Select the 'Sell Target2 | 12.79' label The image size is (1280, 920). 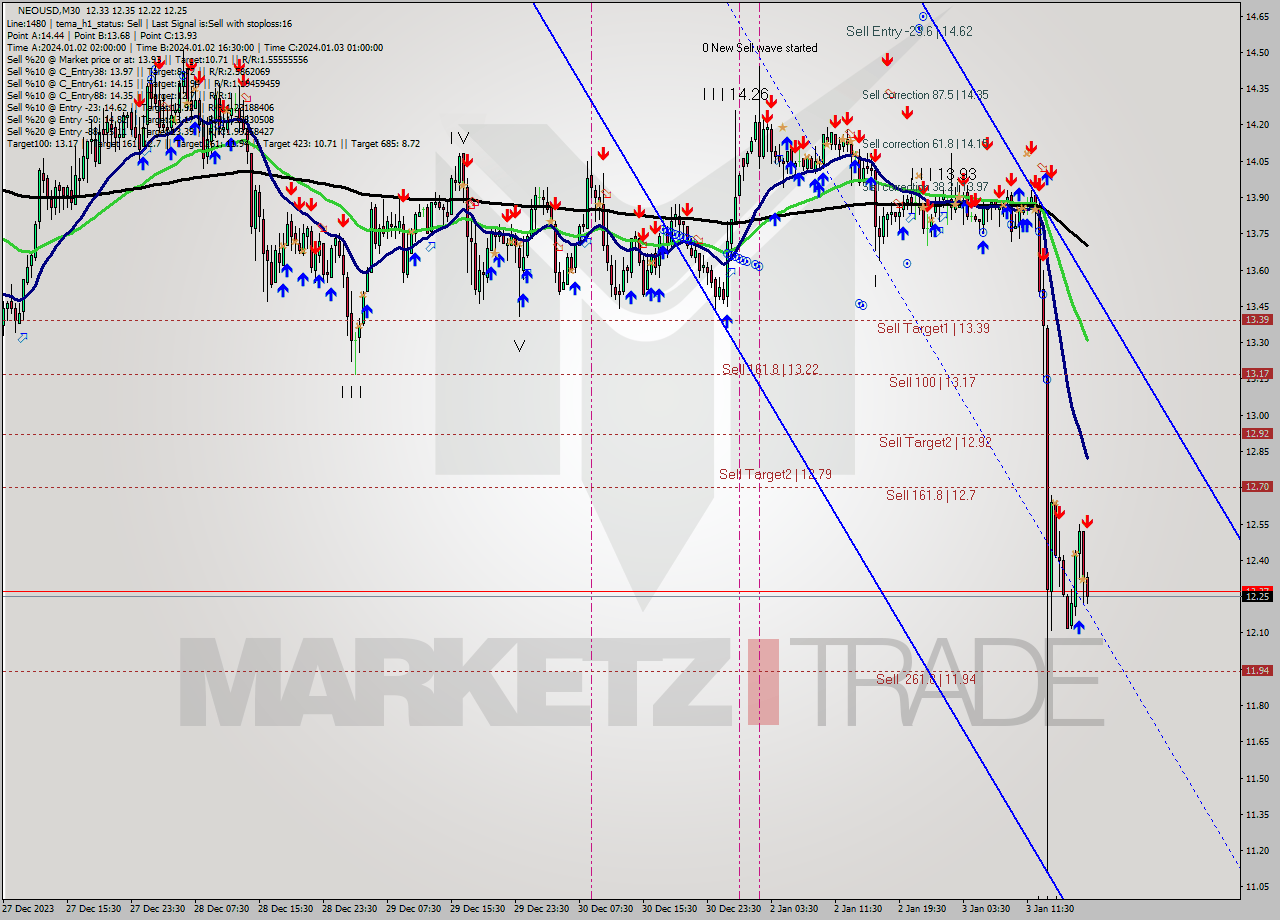[775, 474]
